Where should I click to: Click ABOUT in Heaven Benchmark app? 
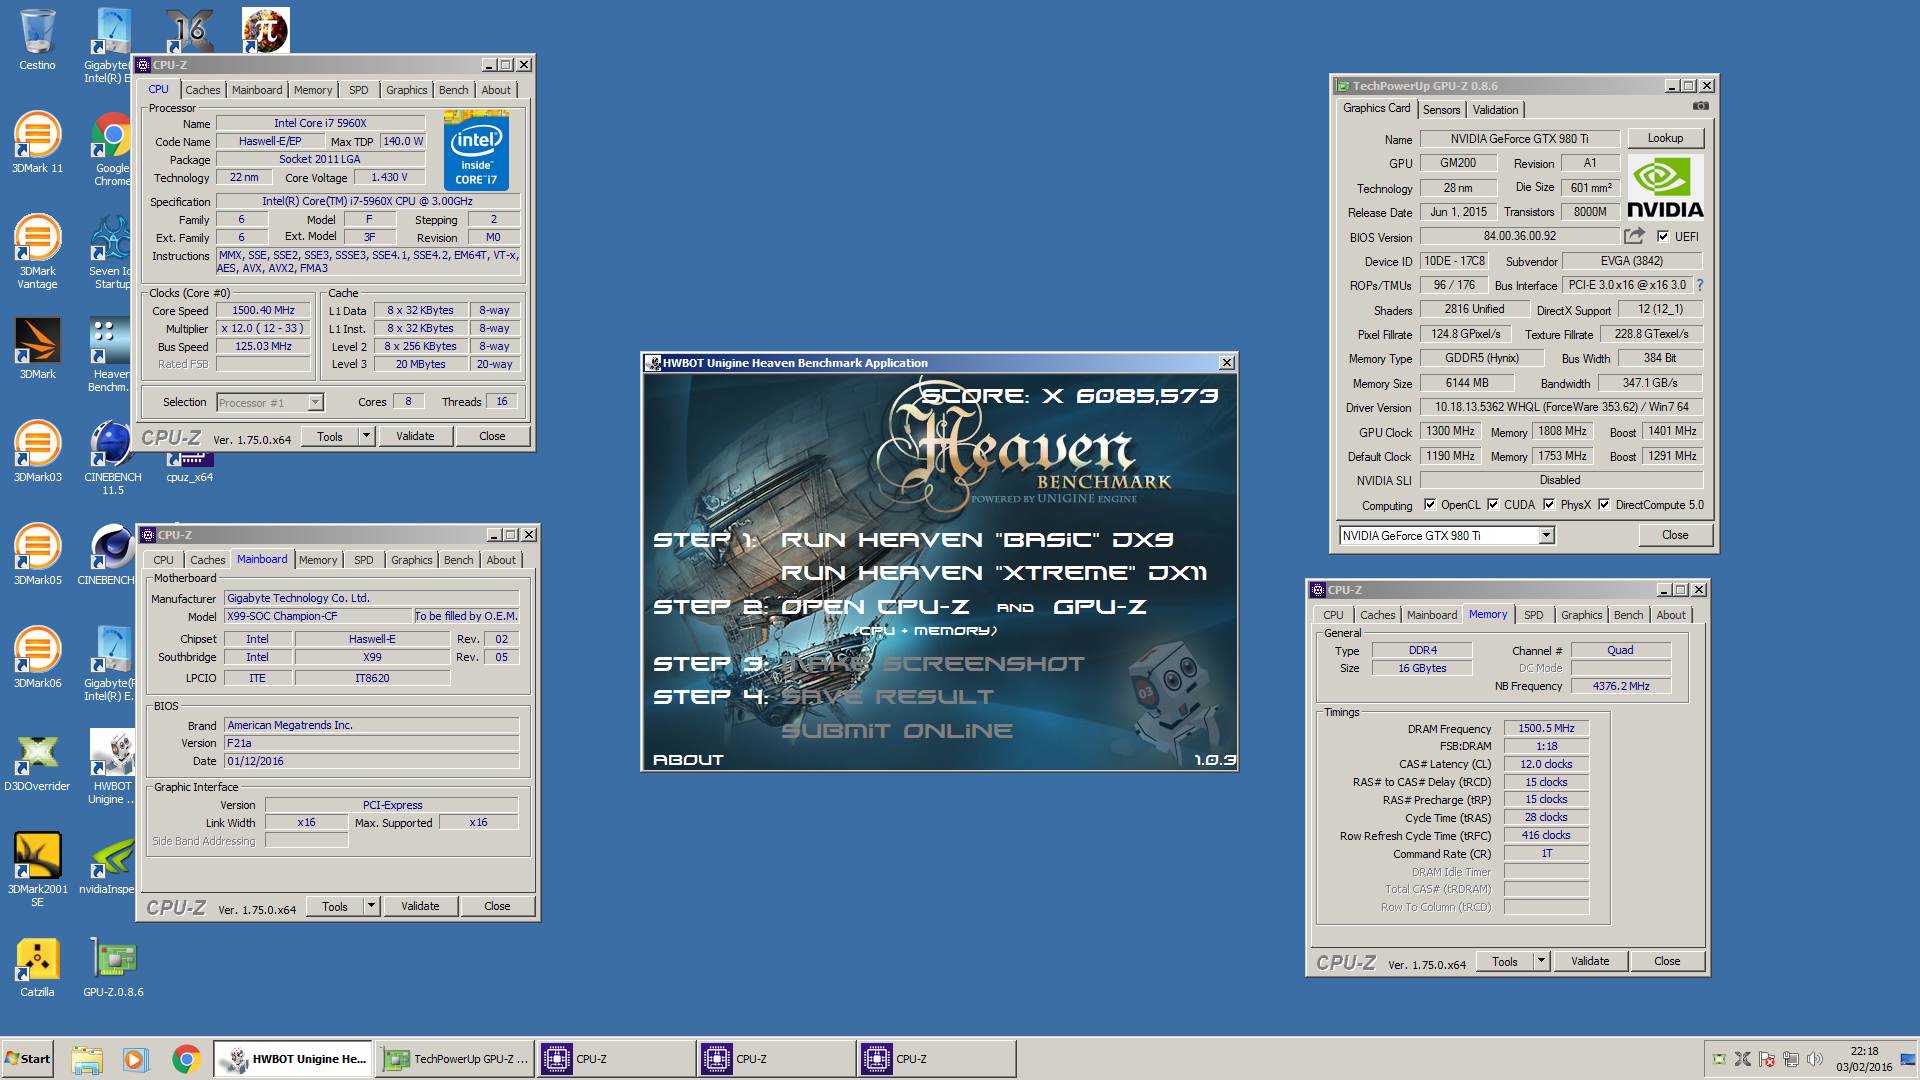point(688,760)
